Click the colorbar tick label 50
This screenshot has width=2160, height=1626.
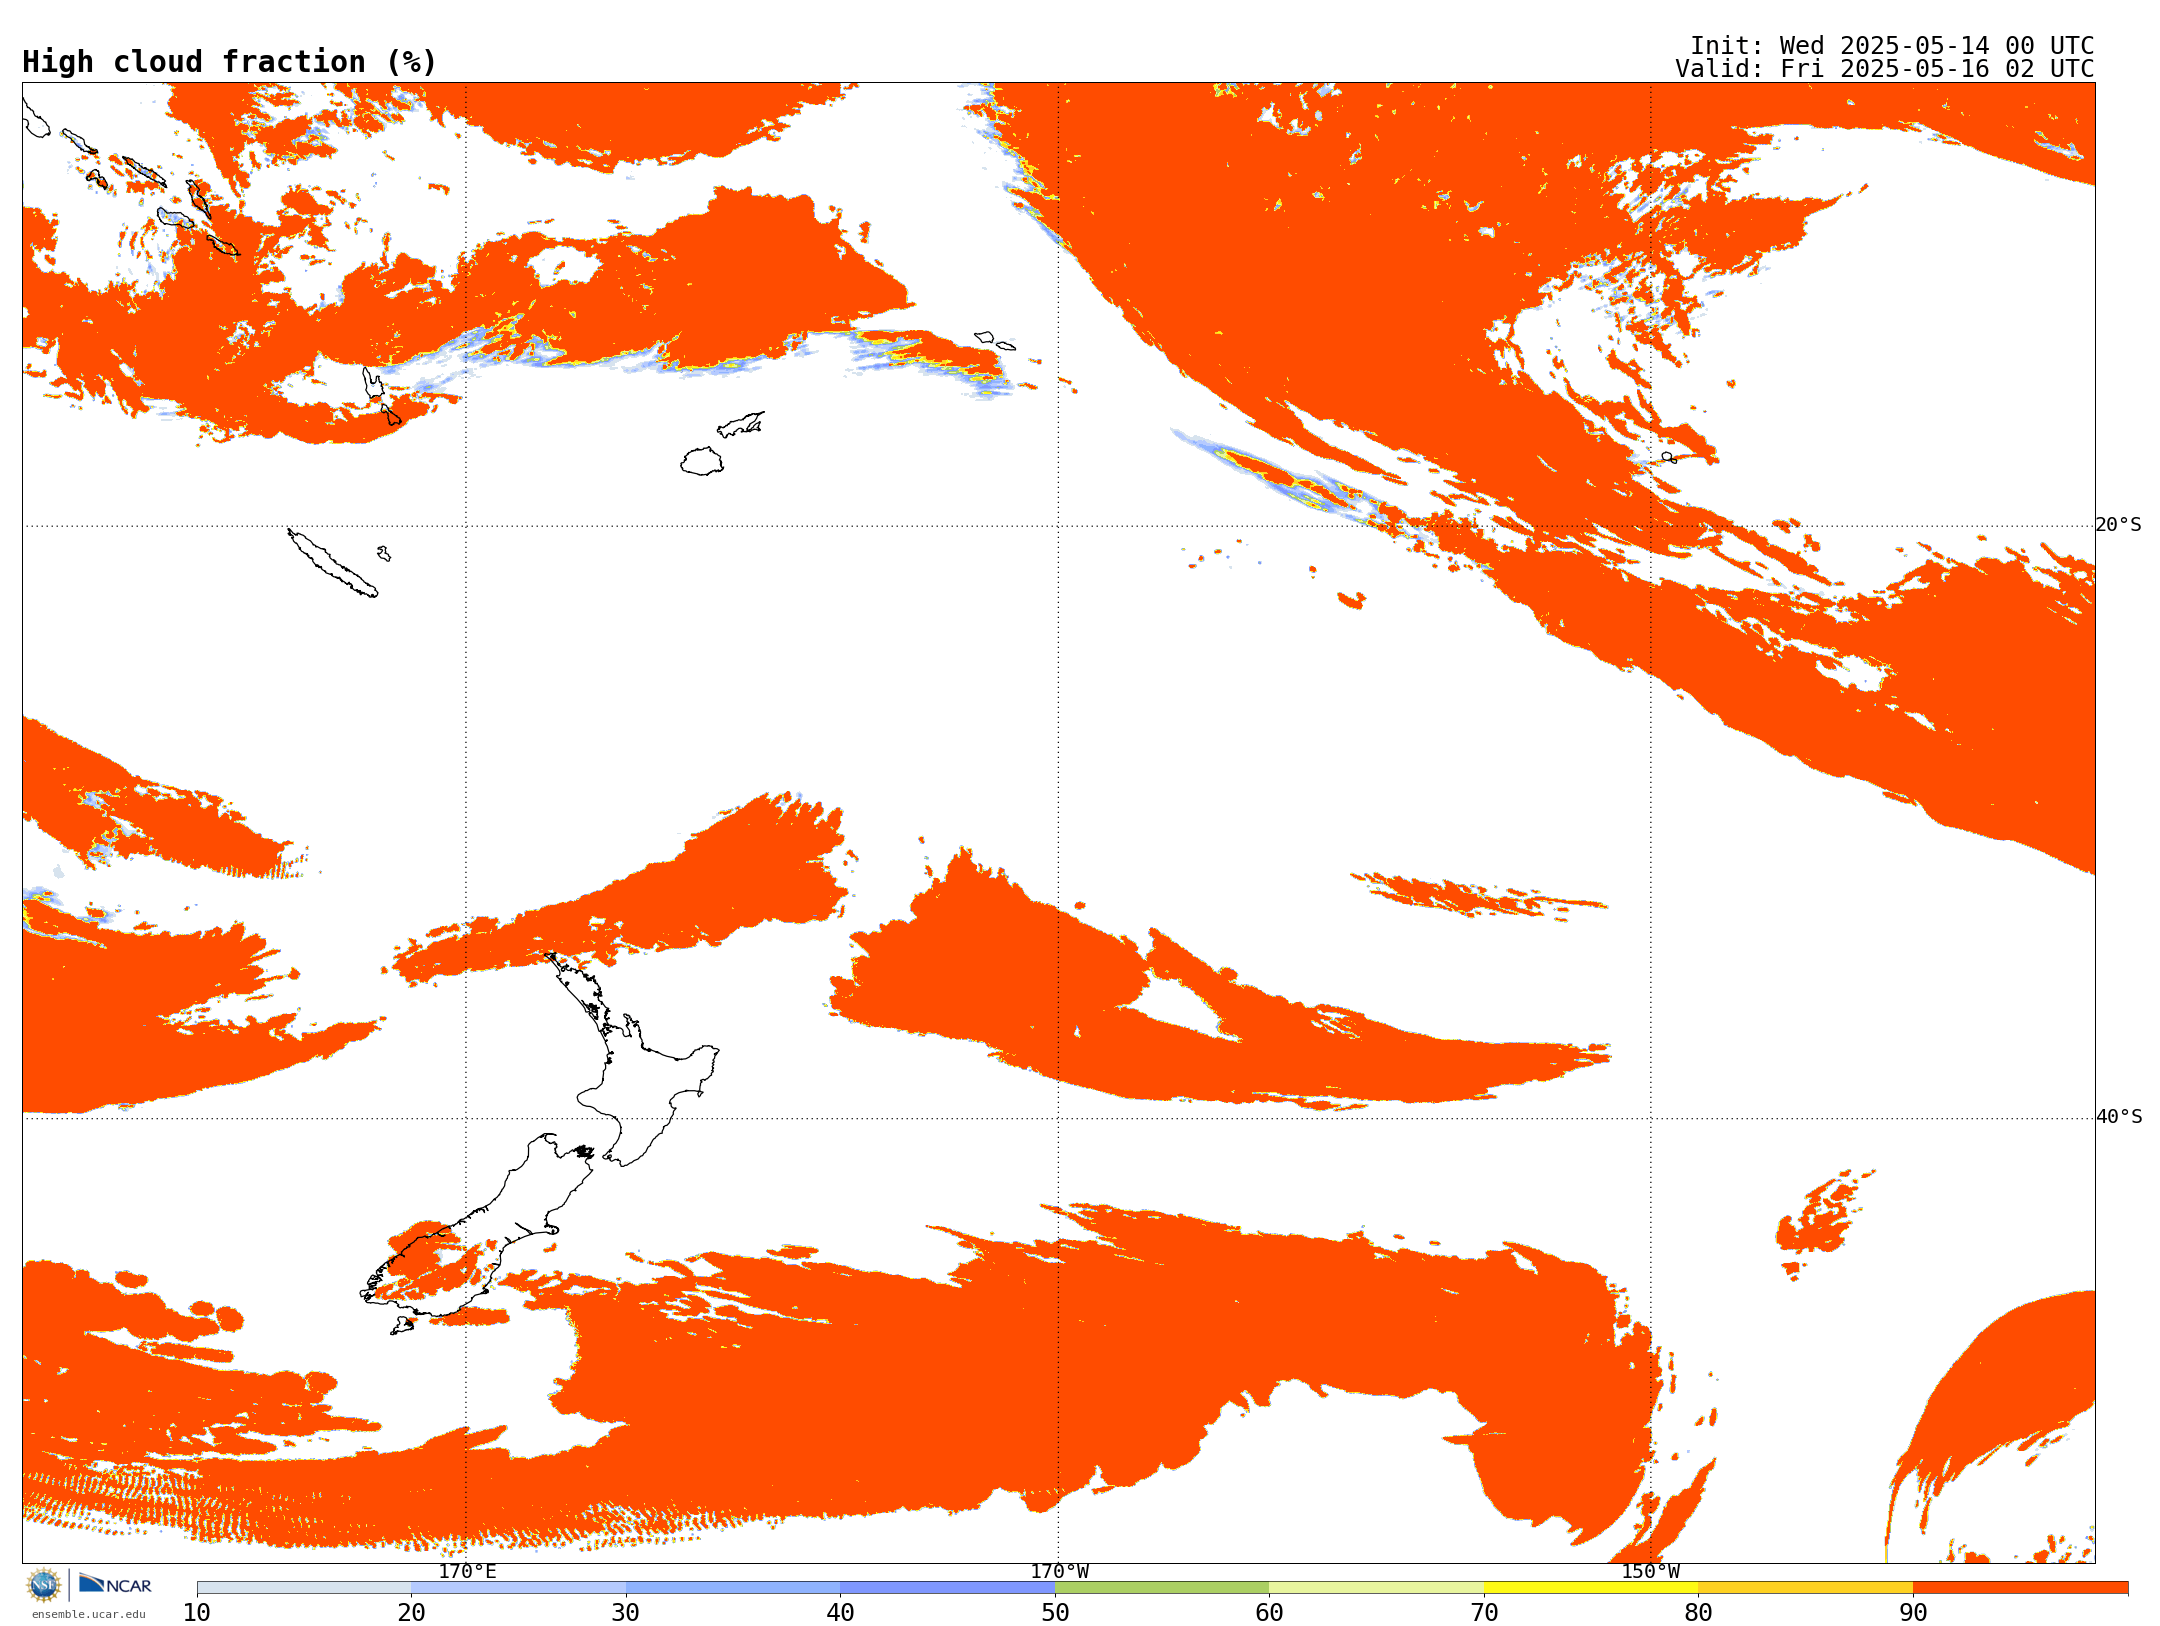coord(1055,1613)
